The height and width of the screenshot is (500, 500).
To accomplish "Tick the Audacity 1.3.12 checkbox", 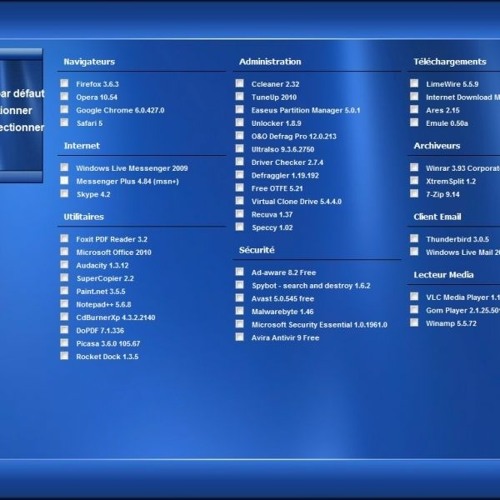I will (64, 264).
